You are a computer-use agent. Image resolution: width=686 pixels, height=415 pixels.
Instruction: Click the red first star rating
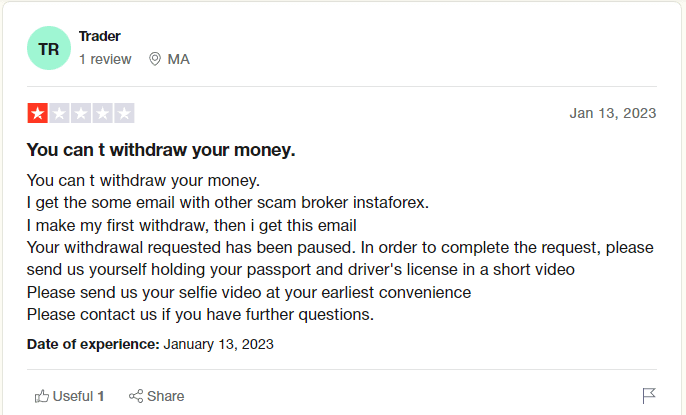[x=38, y=113]
